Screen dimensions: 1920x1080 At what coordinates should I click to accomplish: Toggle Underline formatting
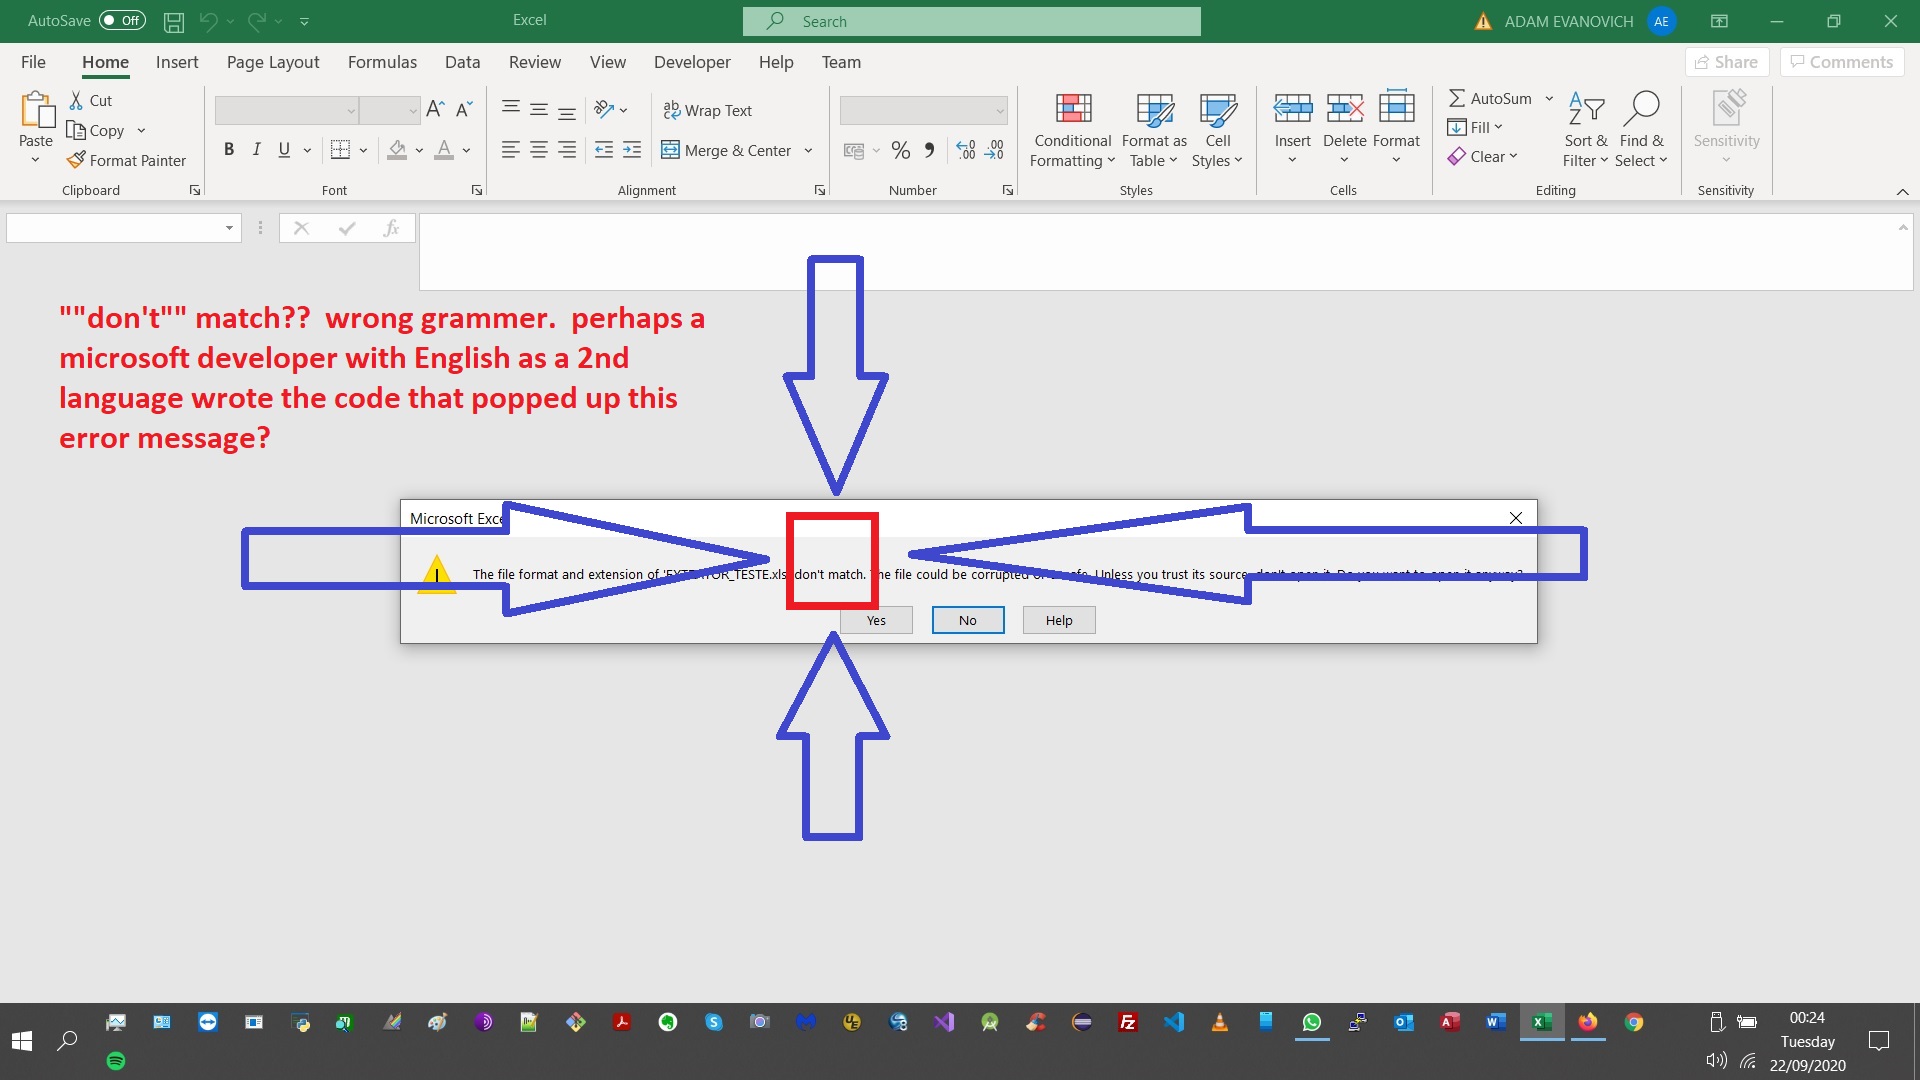[284, 150]
